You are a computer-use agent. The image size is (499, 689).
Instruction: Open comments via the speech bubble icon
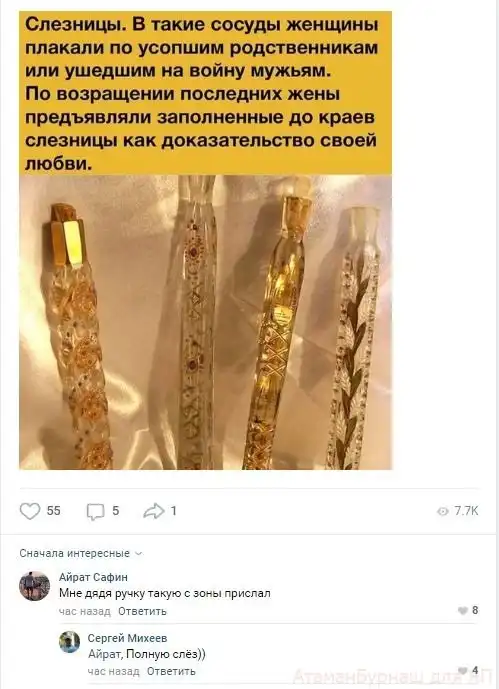pos(95,511)
